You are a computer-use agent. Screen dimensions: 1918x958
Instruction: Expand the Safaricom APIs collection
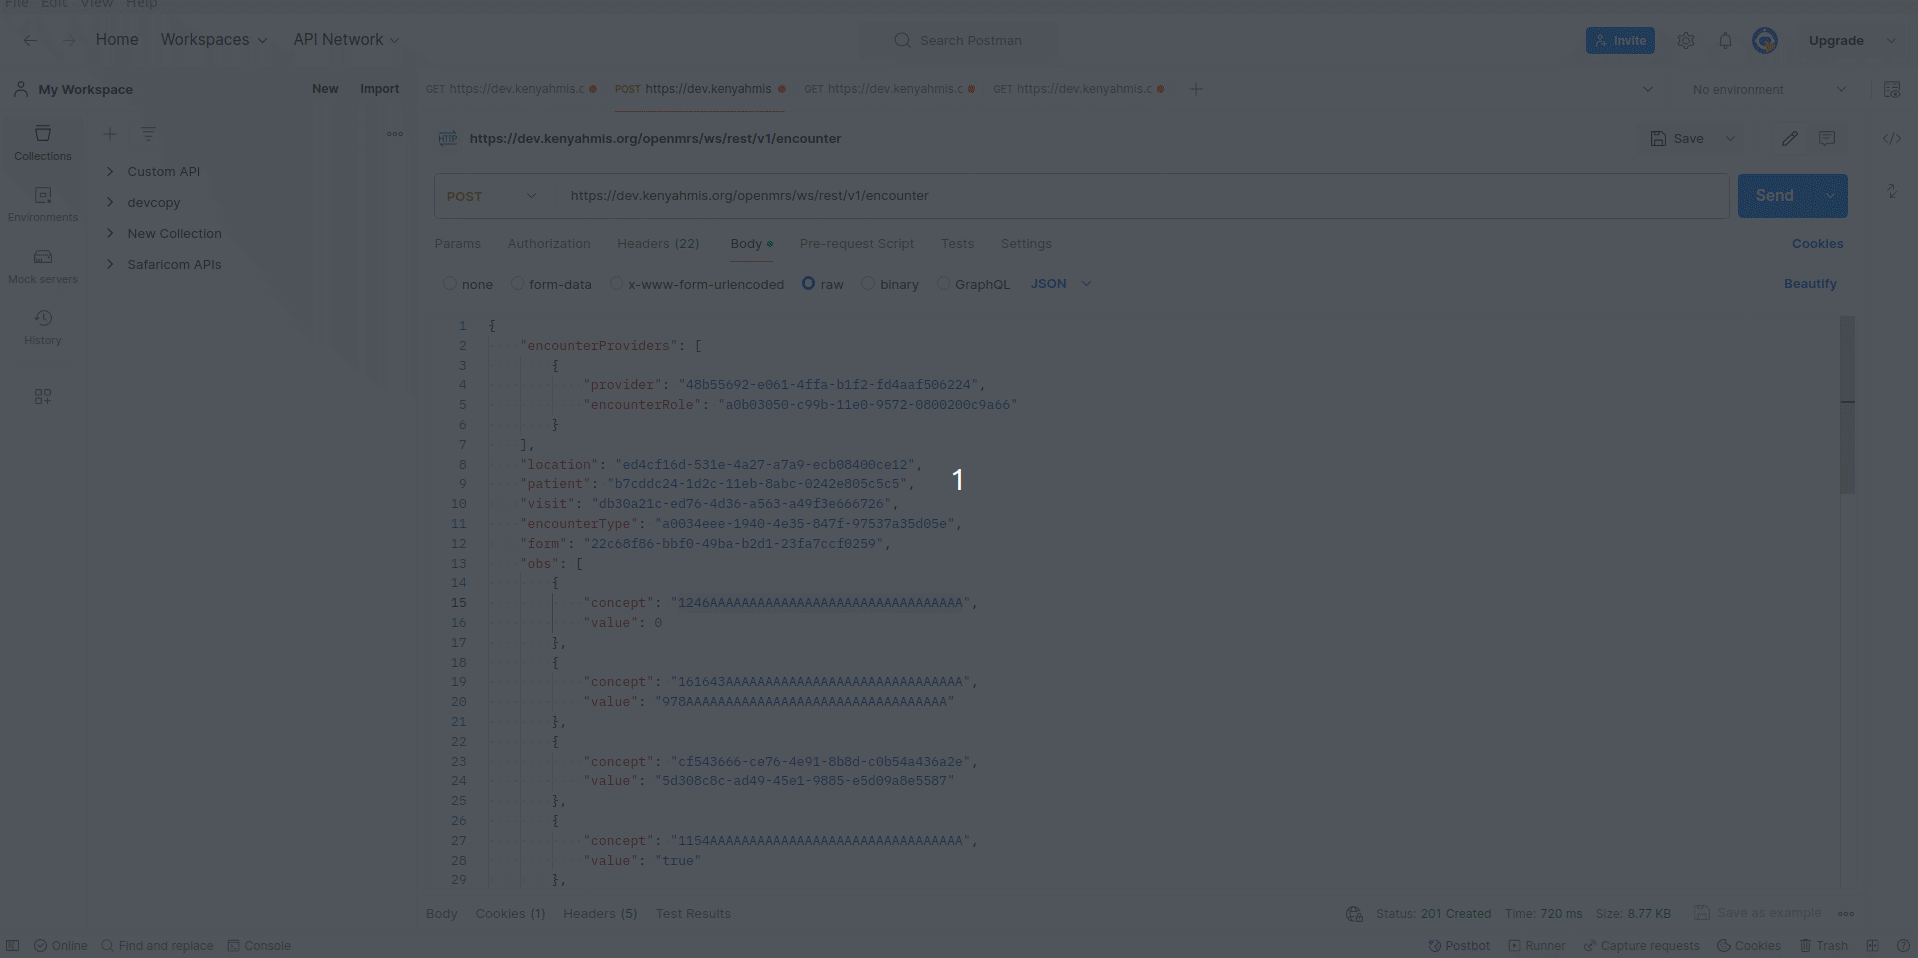click(x=110, y=264)
